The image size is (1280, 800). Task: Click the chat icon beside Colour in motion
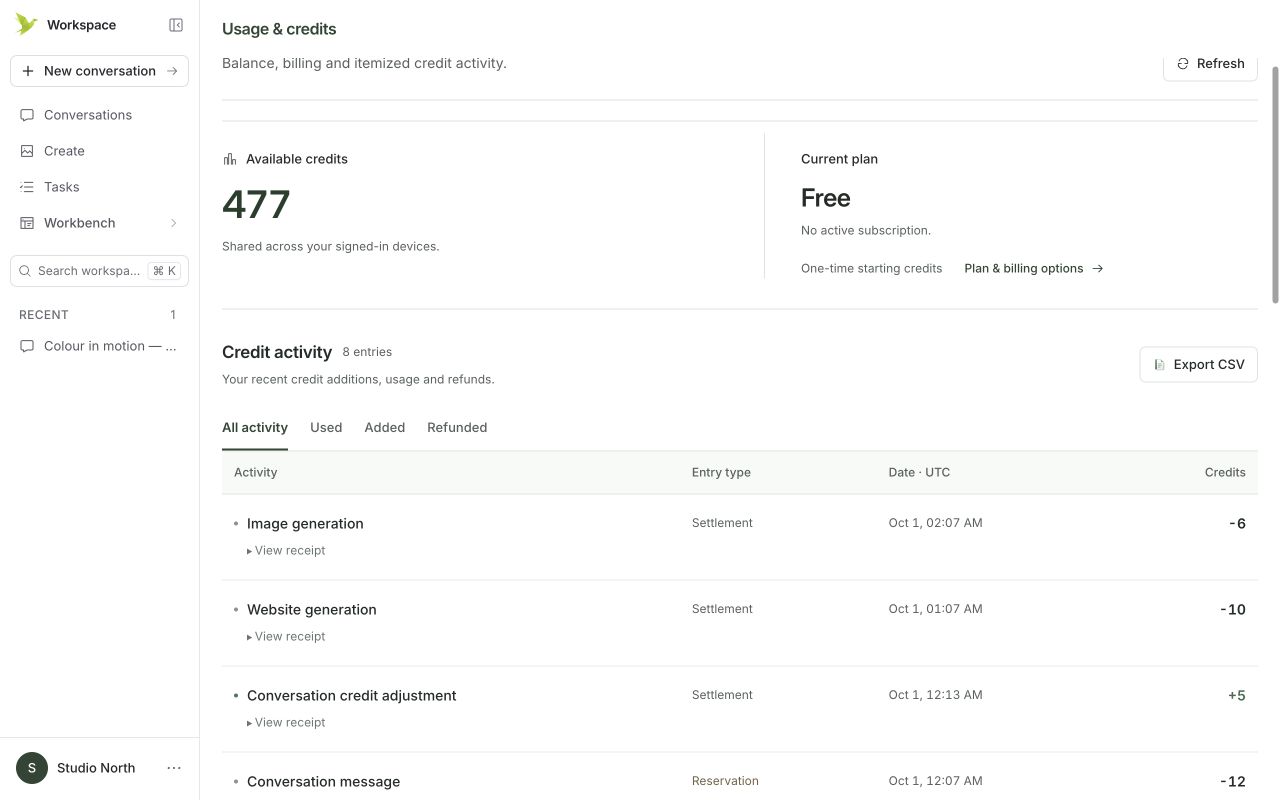pyautogui.click(x=27, y=346)
